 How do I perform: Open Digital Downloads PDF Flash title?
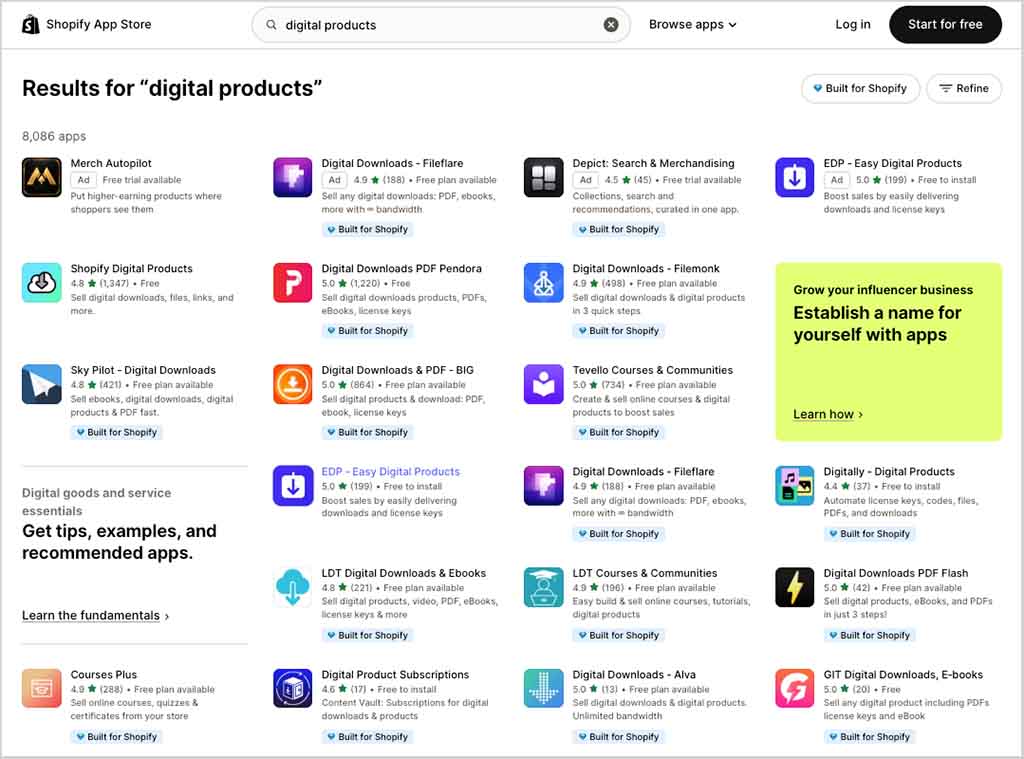point(895,573)
